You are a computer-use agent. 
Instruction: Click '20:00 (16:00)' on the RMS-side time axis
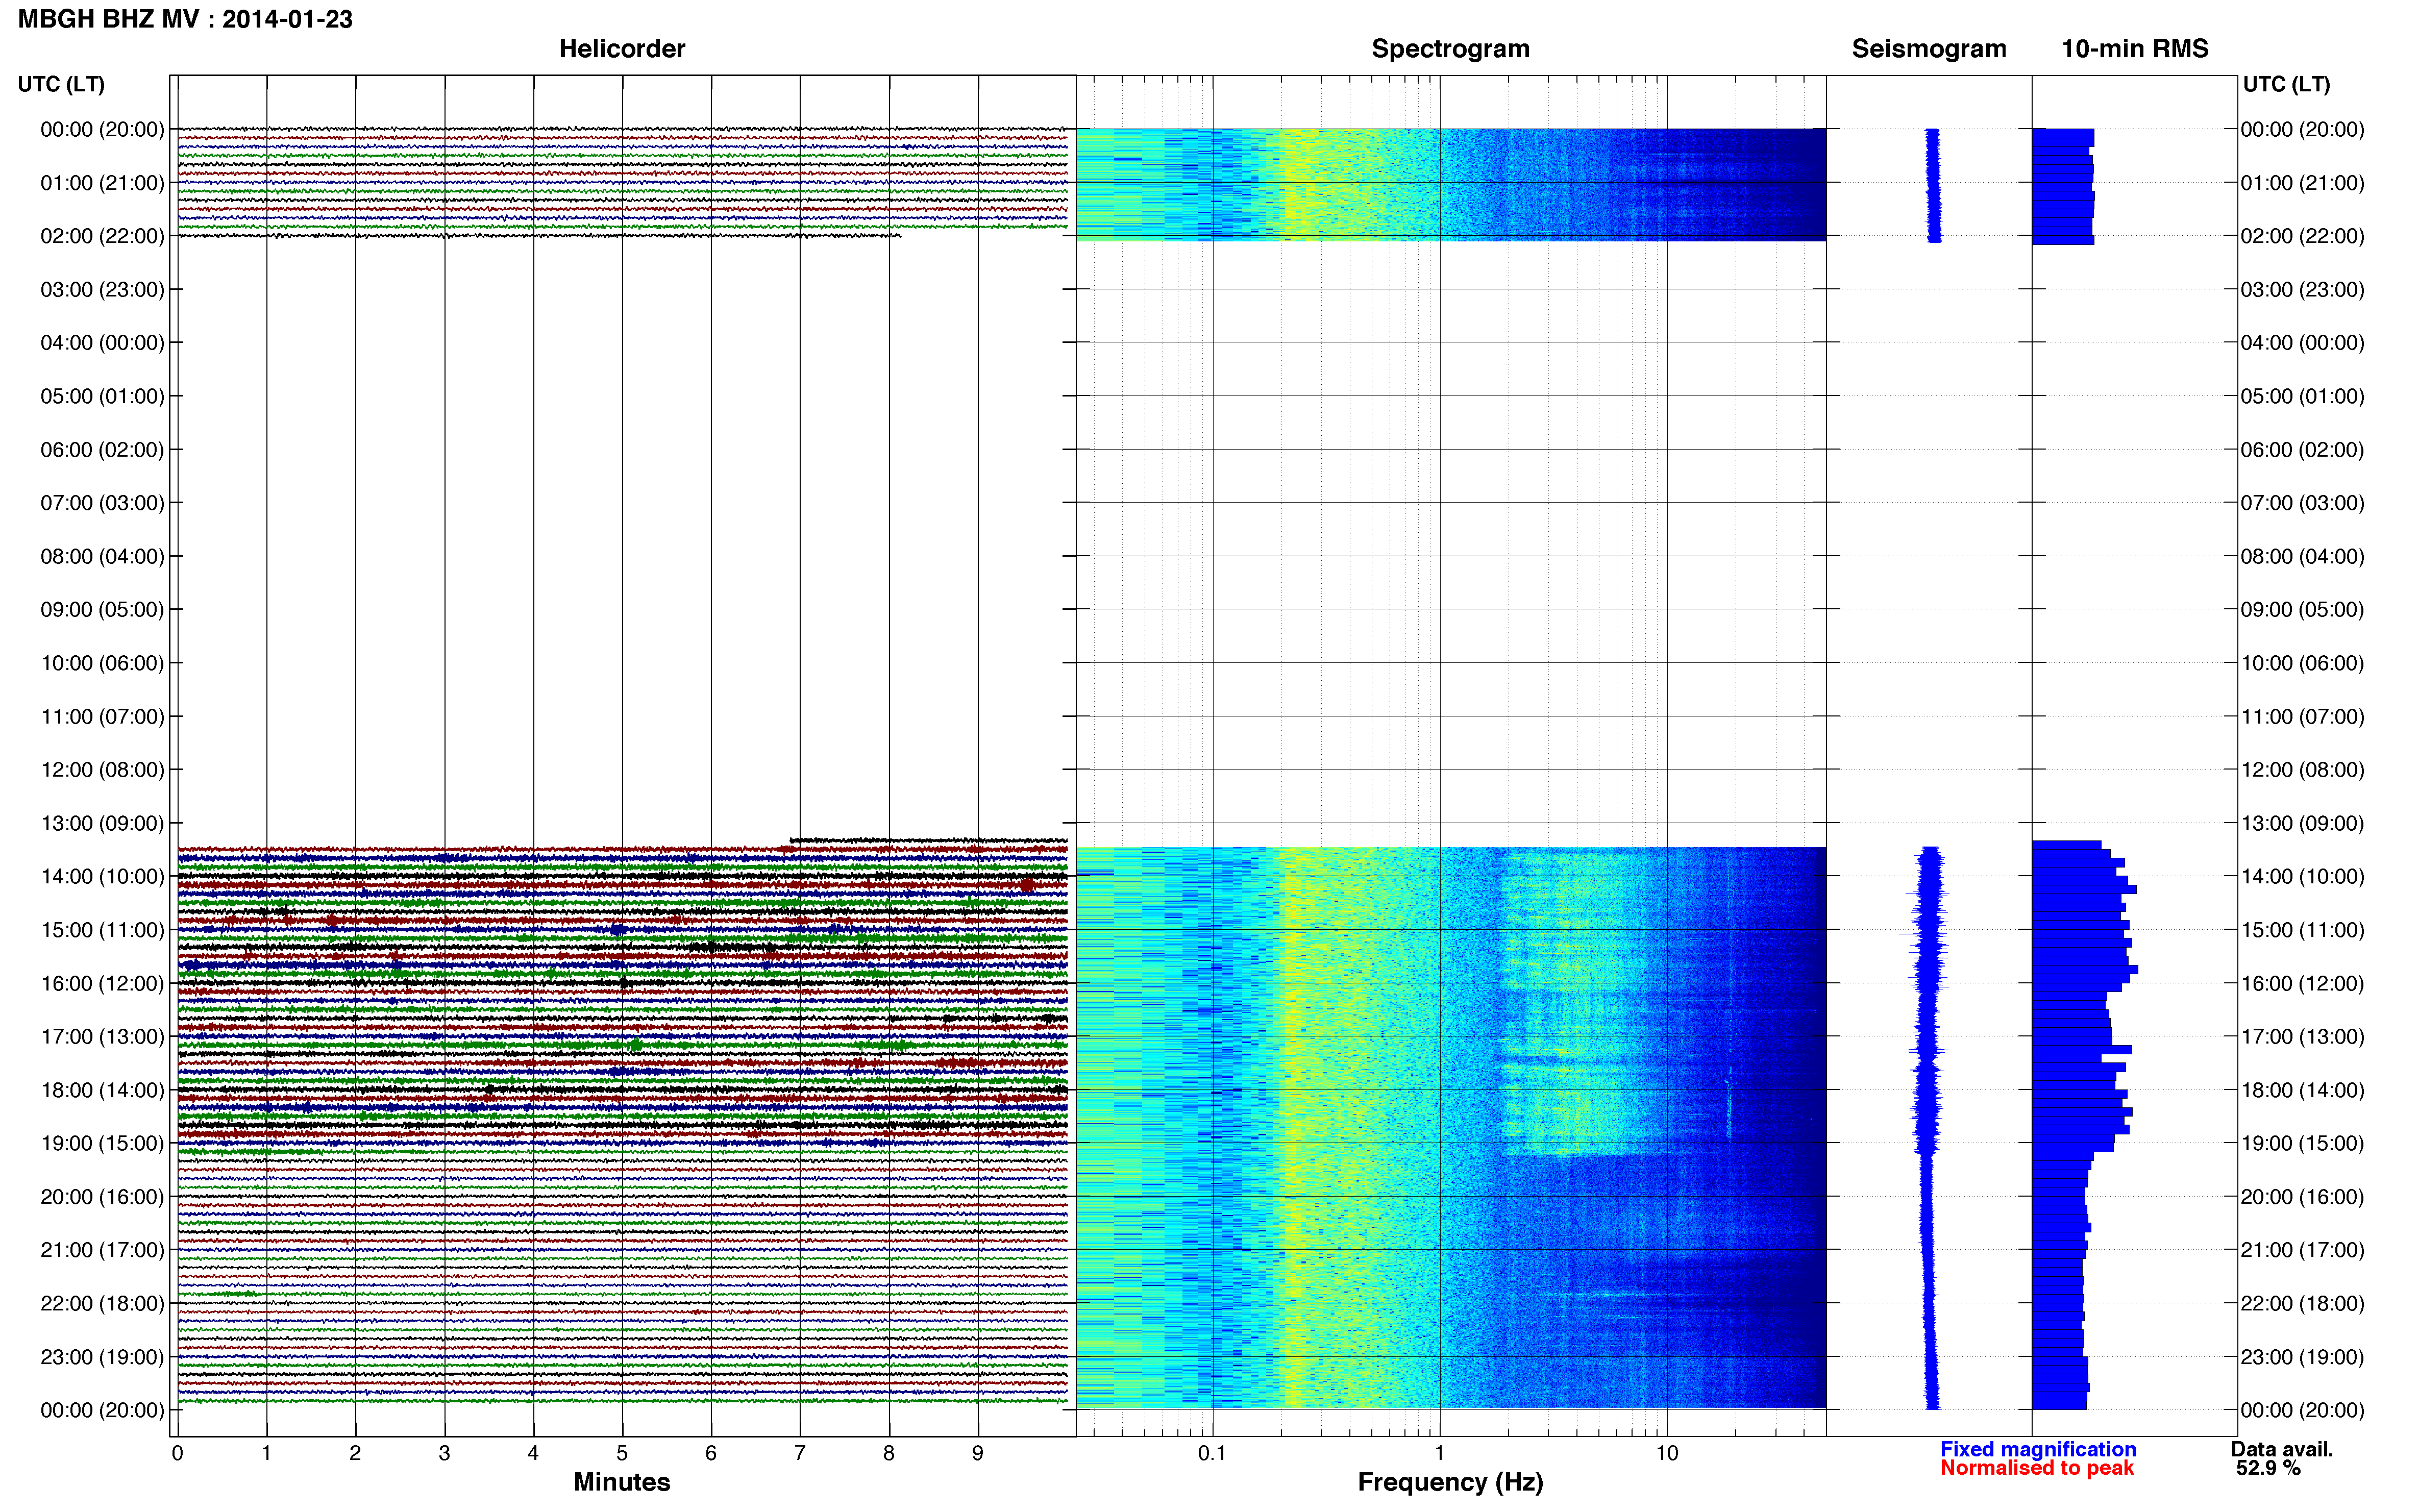pos(2302,1197)
